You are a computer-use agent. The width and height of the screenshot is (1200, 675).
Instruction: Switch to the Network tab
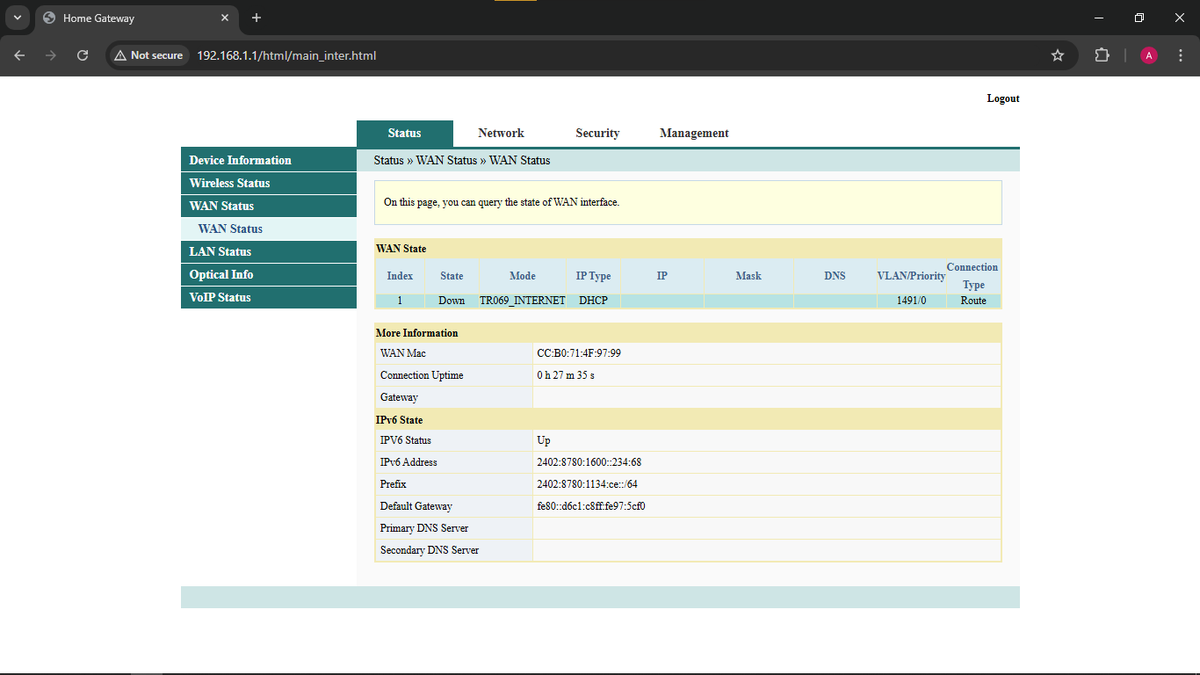click(501, 133)
